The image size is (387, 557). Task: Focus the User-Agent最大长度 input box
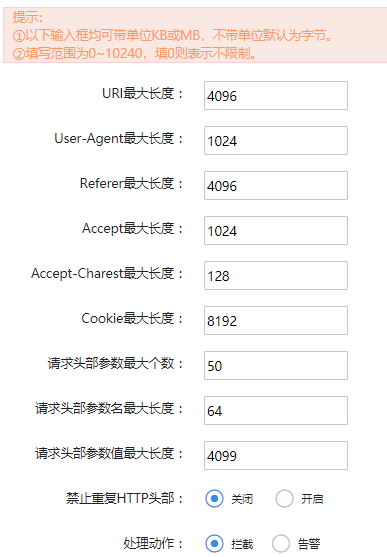click(276, 141)
